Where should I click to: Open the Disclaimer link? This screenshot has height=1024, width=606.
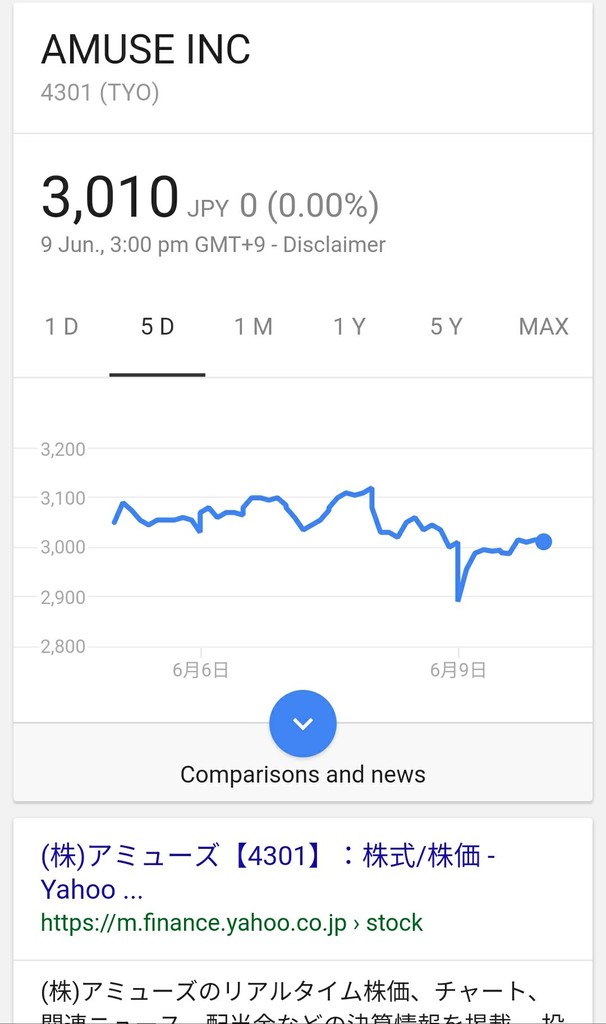pyautogui.click(x=334, y=245)
